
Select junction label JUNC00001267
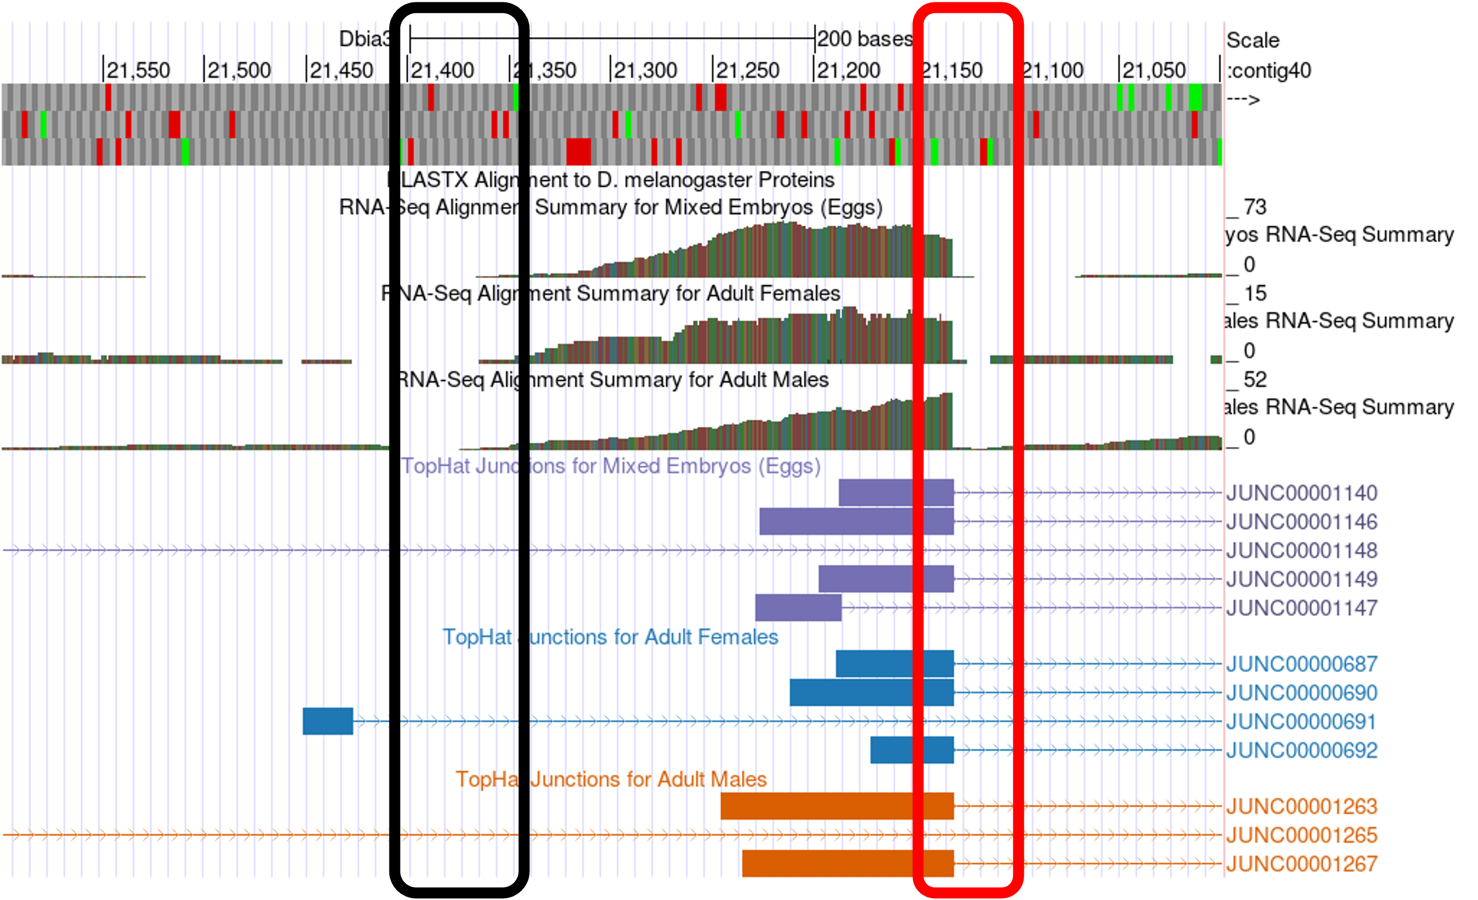pos(1302,864)
